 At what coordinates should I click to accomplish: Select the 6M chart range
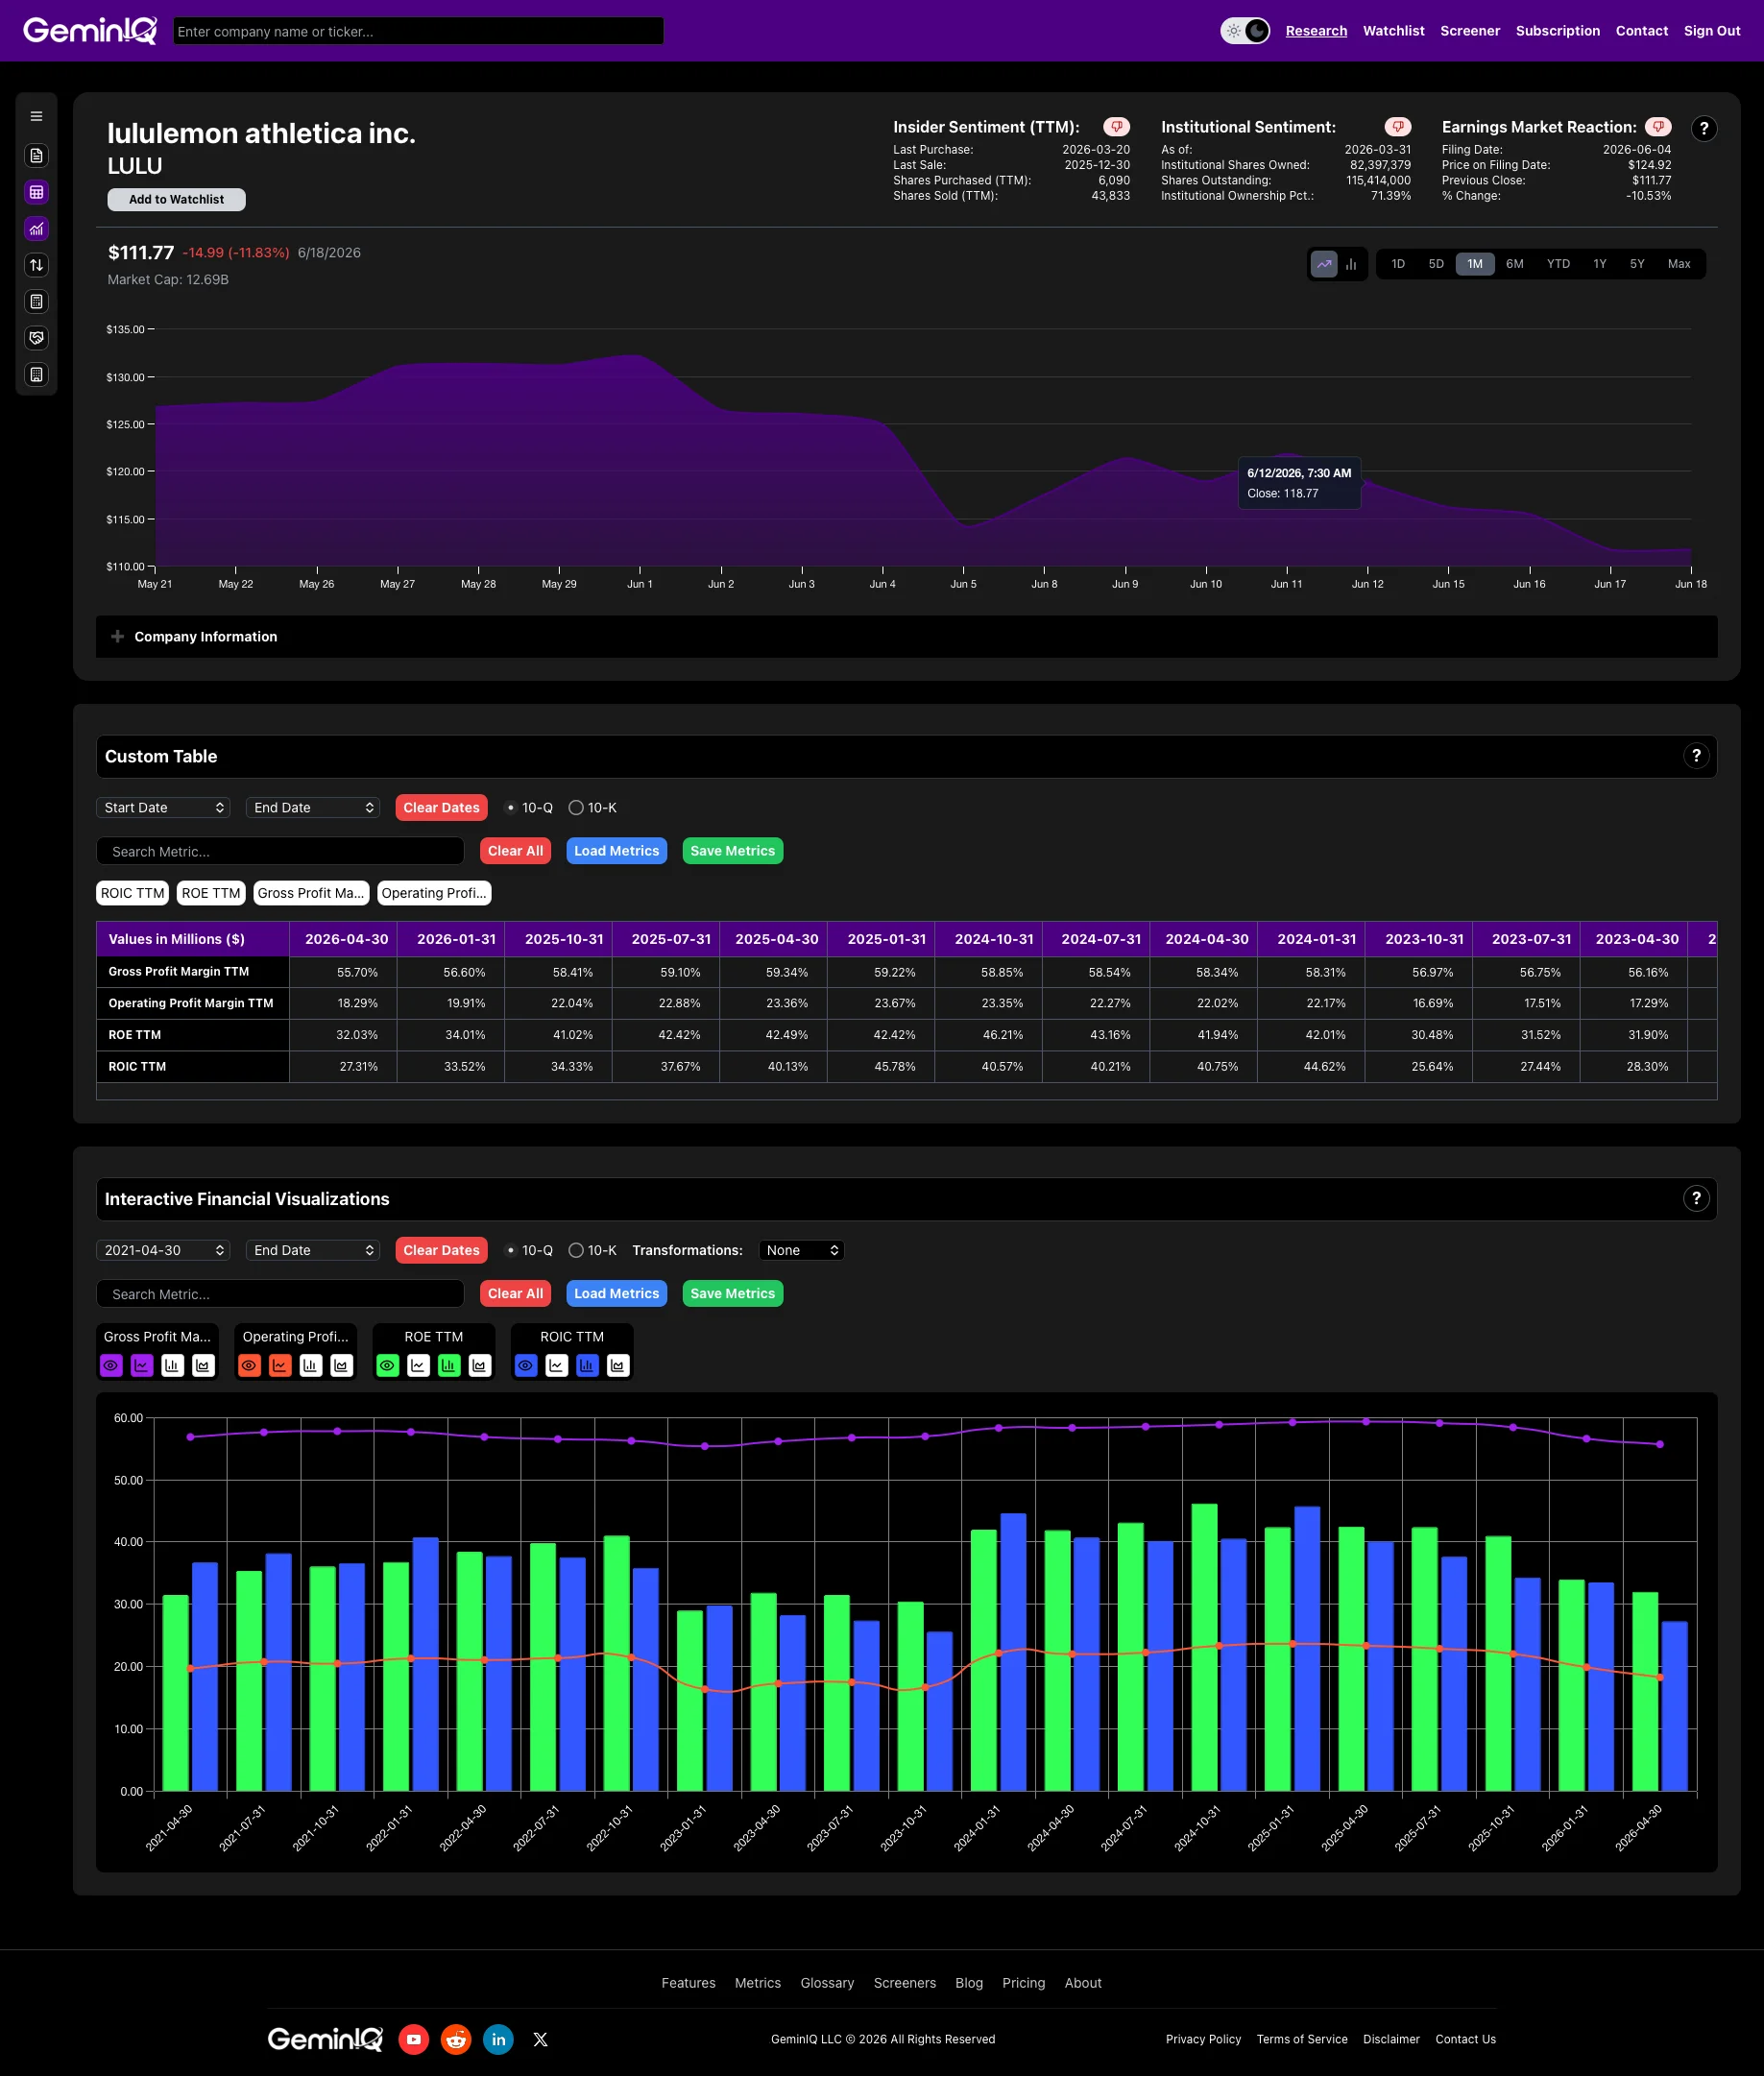[x=1515, y=264]
